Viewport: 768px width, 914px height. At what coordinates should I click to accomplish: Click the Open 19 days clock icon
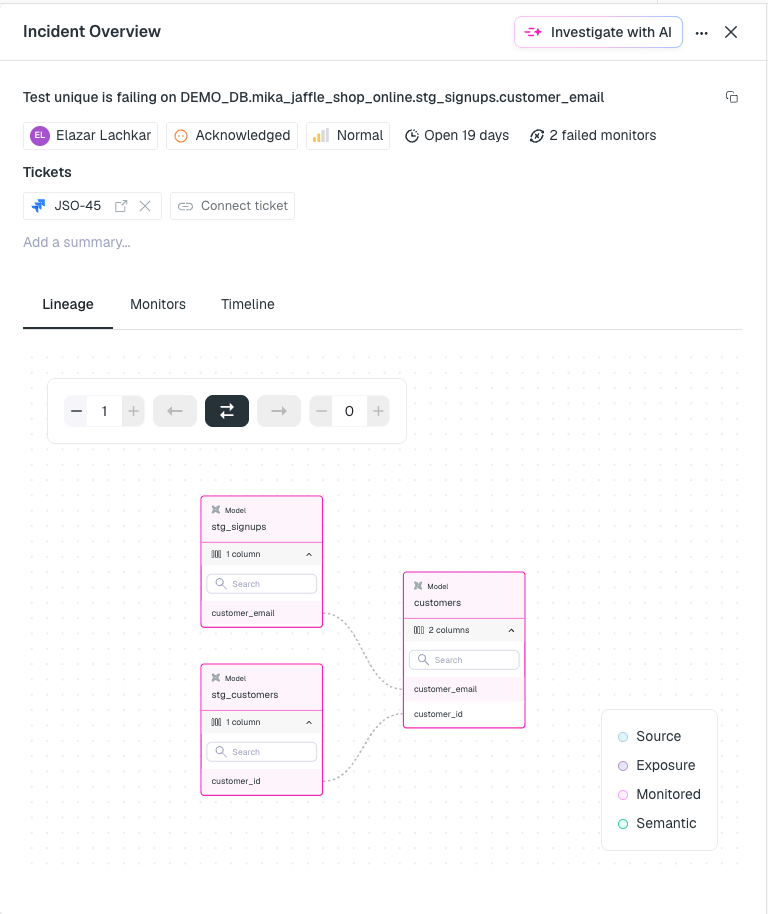(411, 136)
